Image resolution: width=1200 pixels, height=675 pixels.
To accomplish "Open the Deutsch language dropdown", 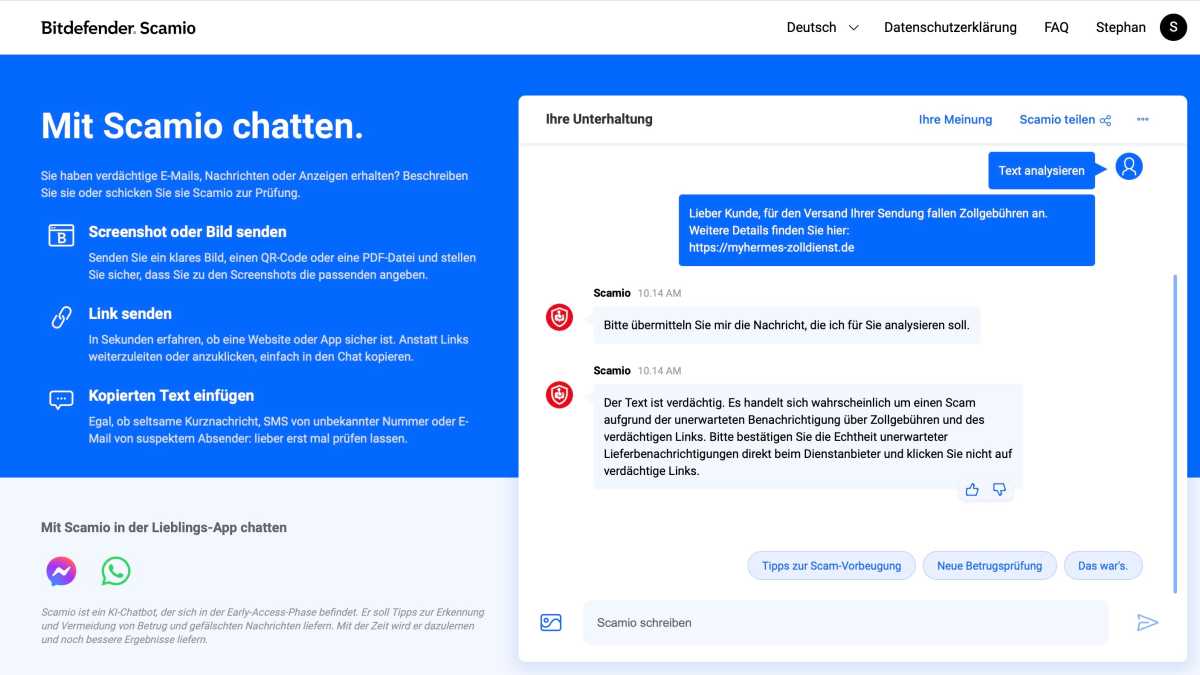I will tap(822, 28).
